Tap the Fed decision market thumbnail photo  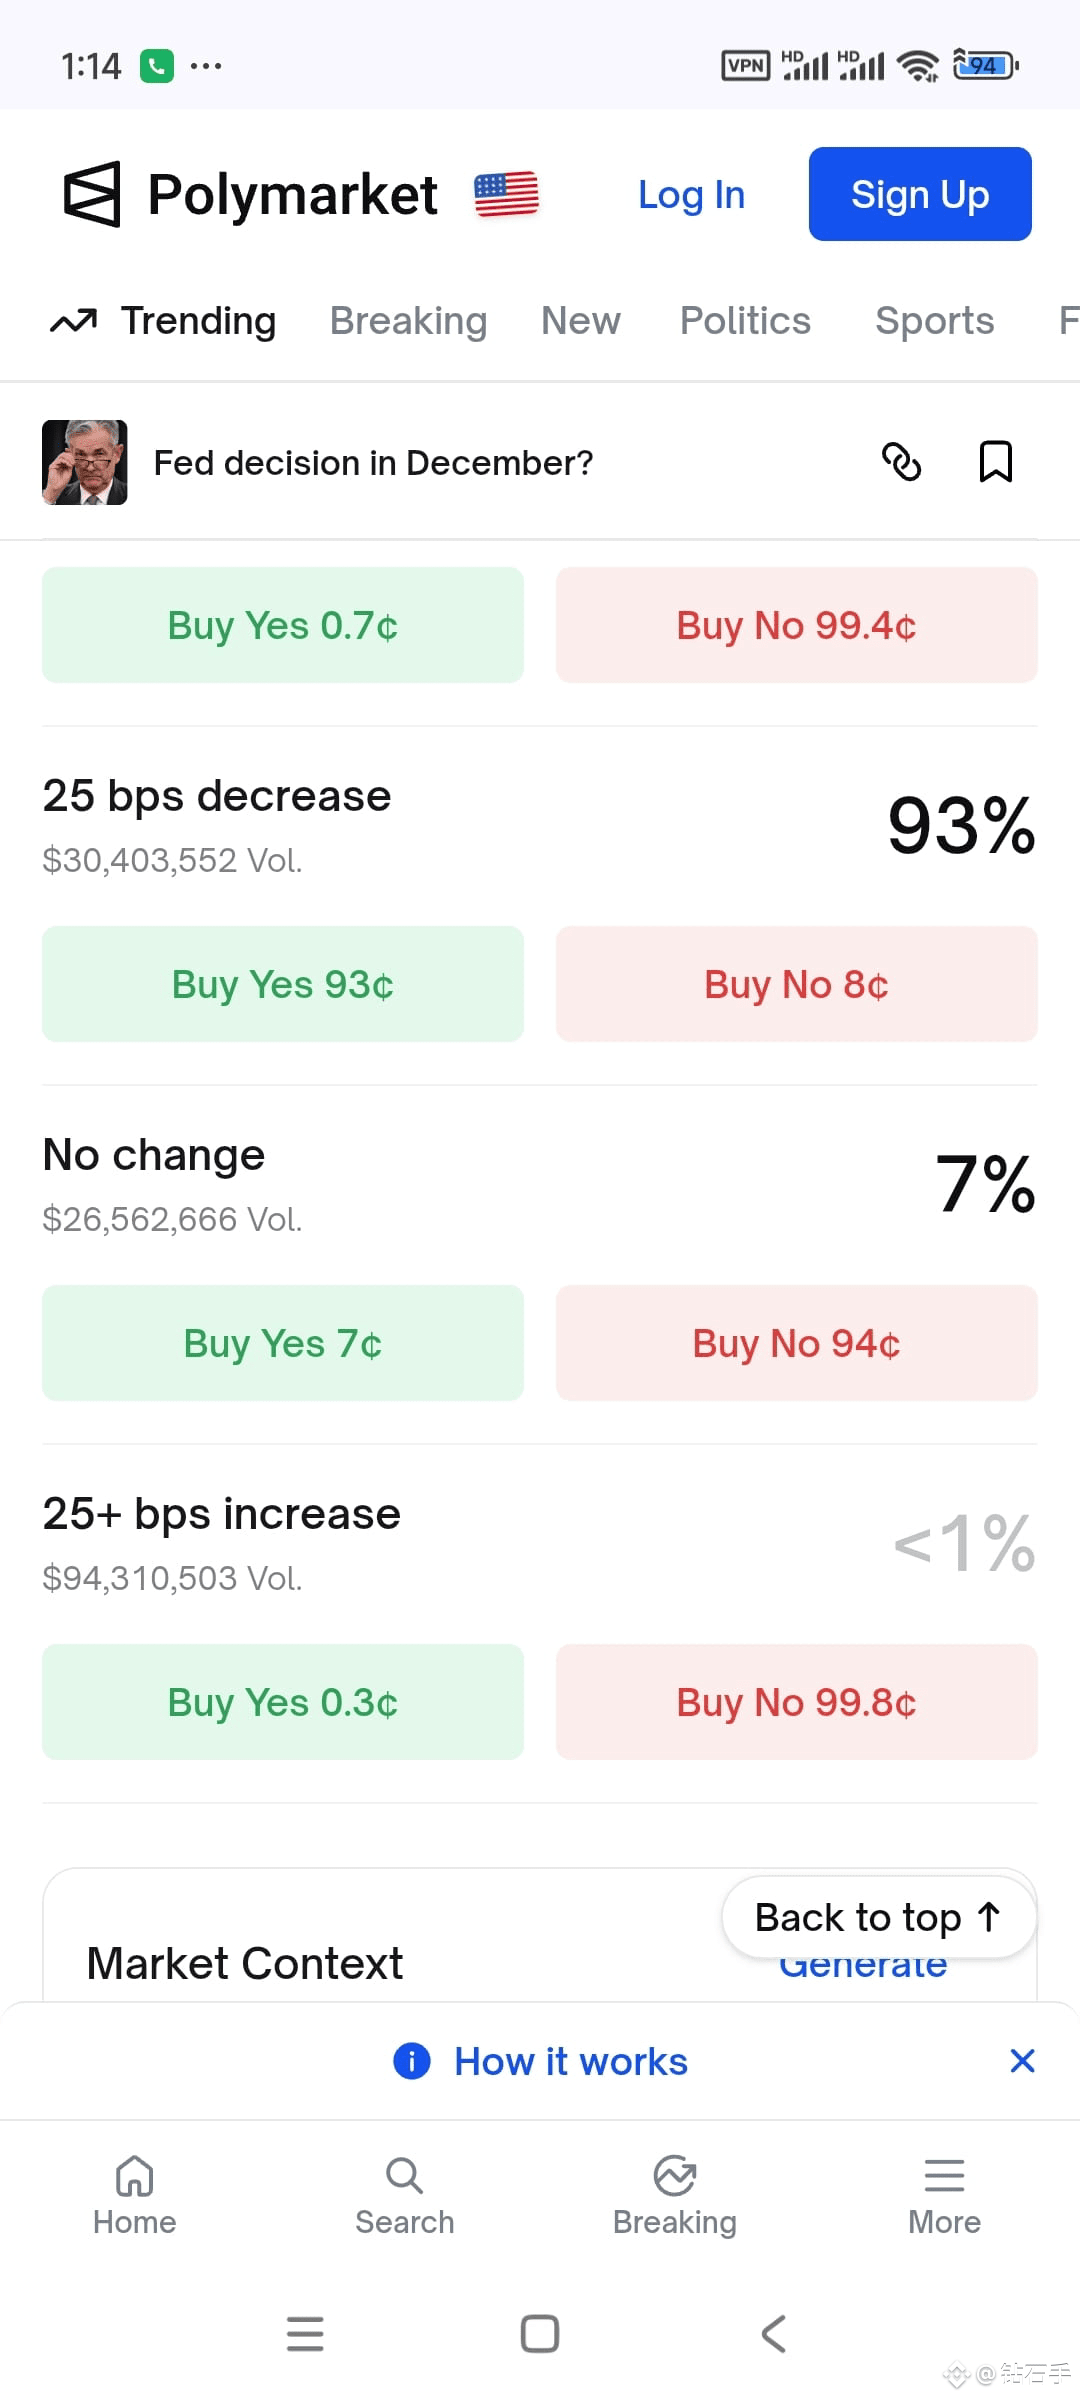(85, 462)
